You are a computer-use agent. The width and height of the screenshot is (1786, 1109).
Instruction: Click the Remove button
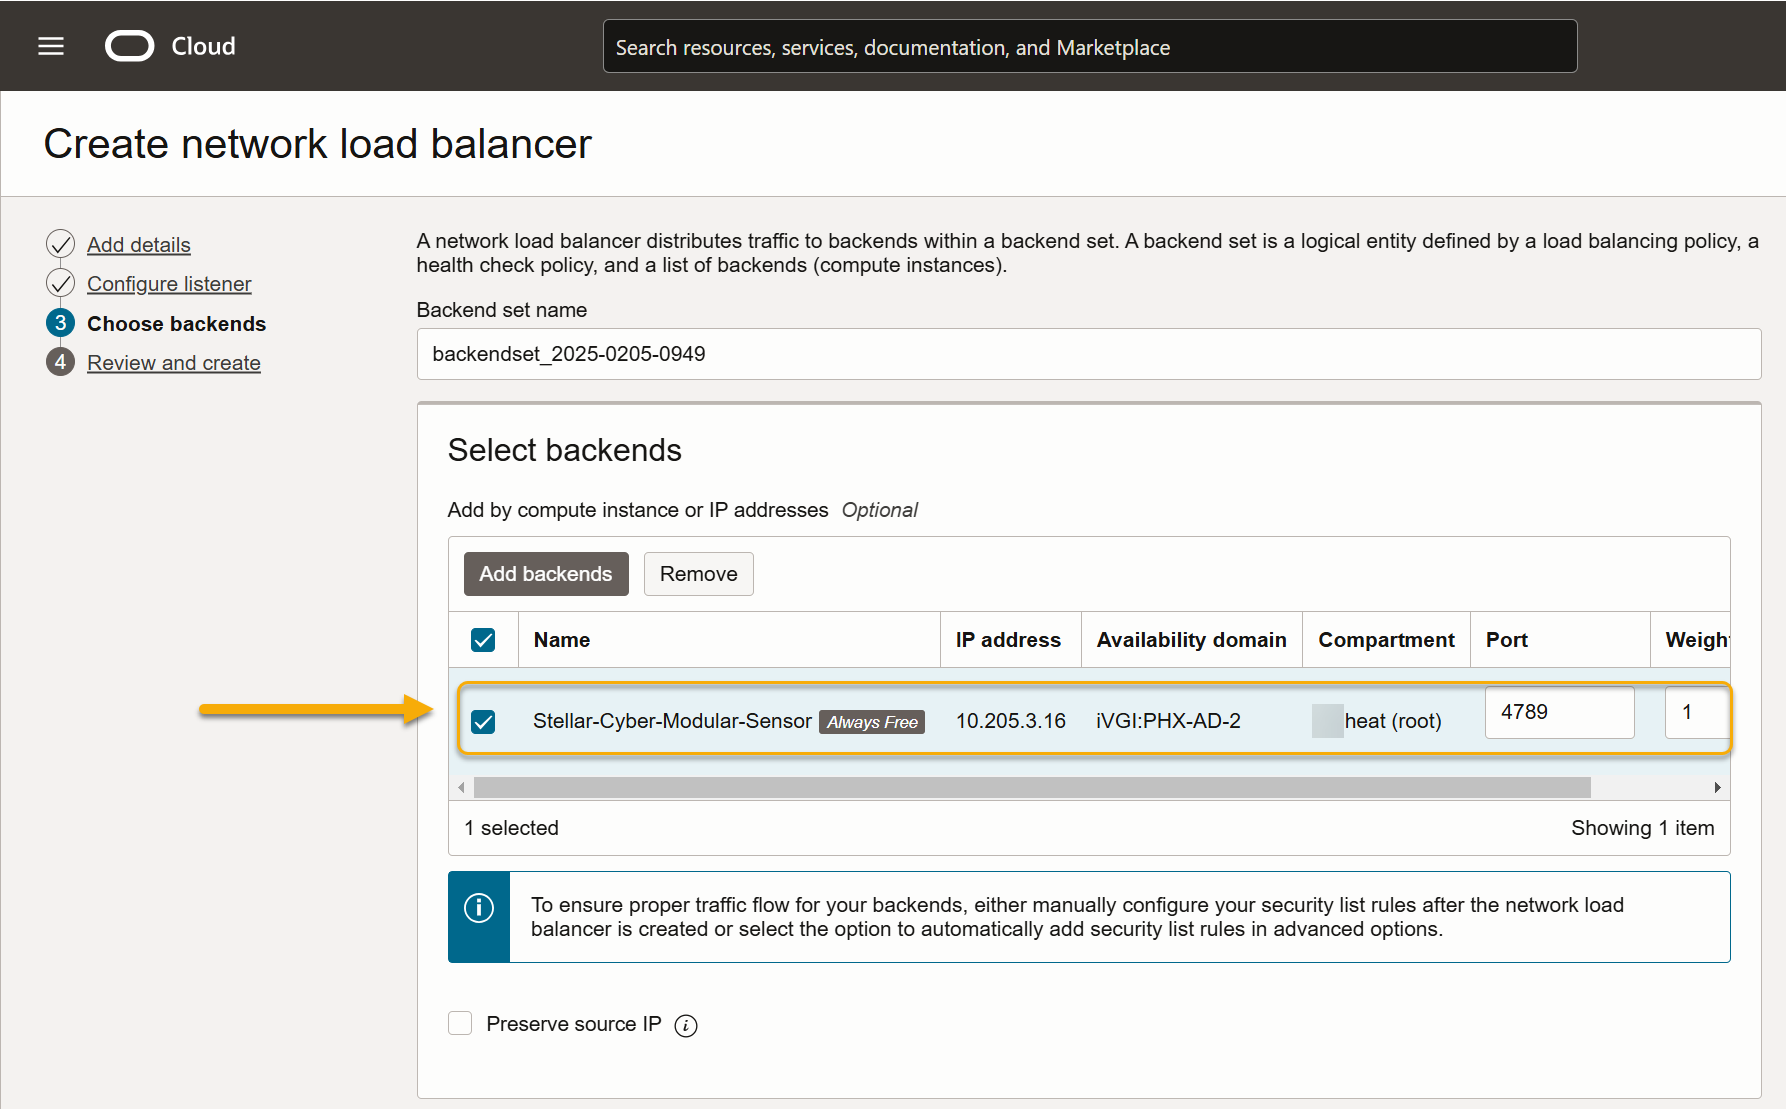[x=698, y=574]
